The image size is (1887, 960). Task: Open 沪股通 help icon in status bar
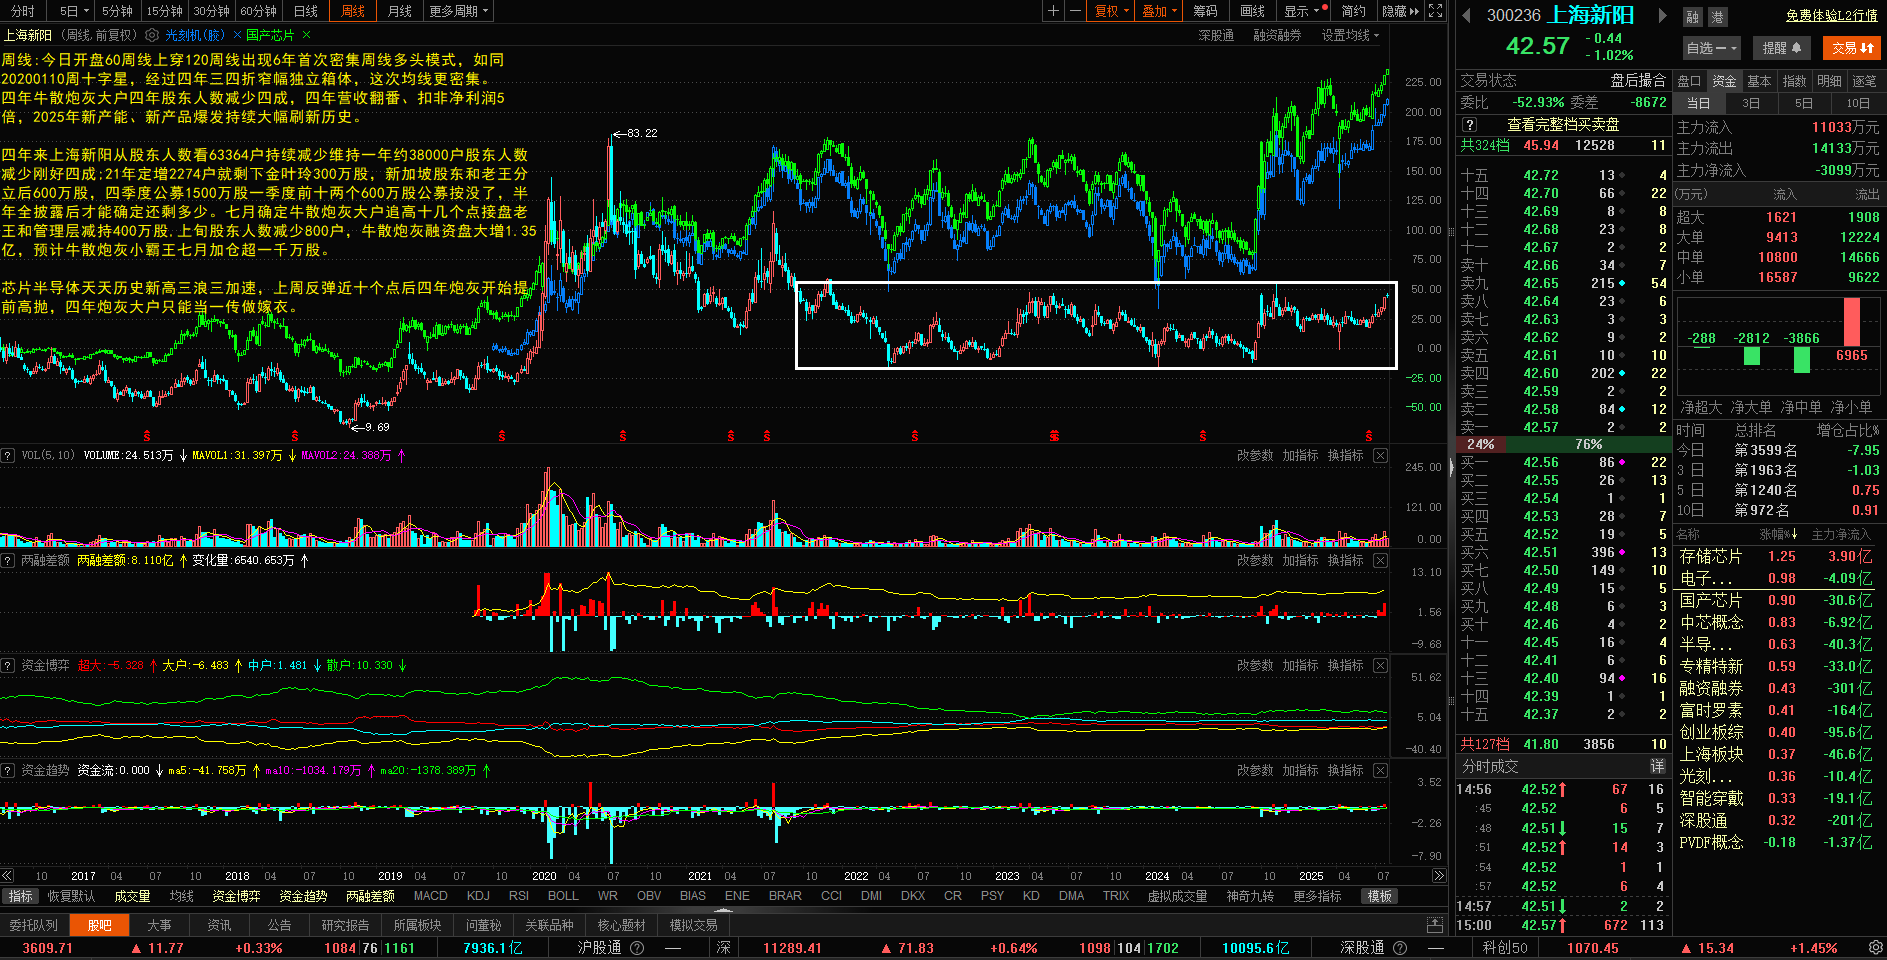pyautogui.click(x=637, y=947)
